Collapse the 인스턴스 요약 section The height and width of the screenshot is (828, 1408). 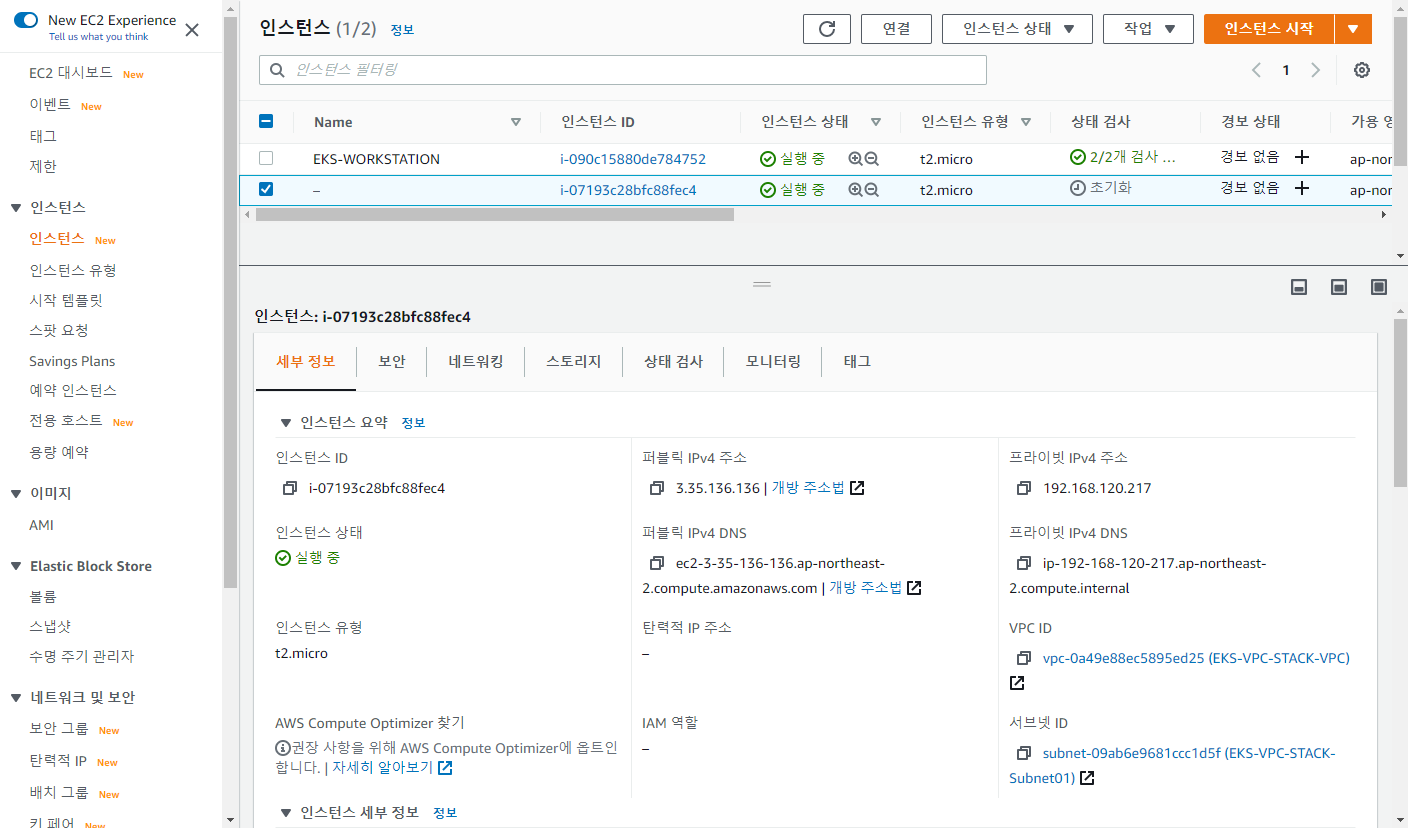coord(286,423)
